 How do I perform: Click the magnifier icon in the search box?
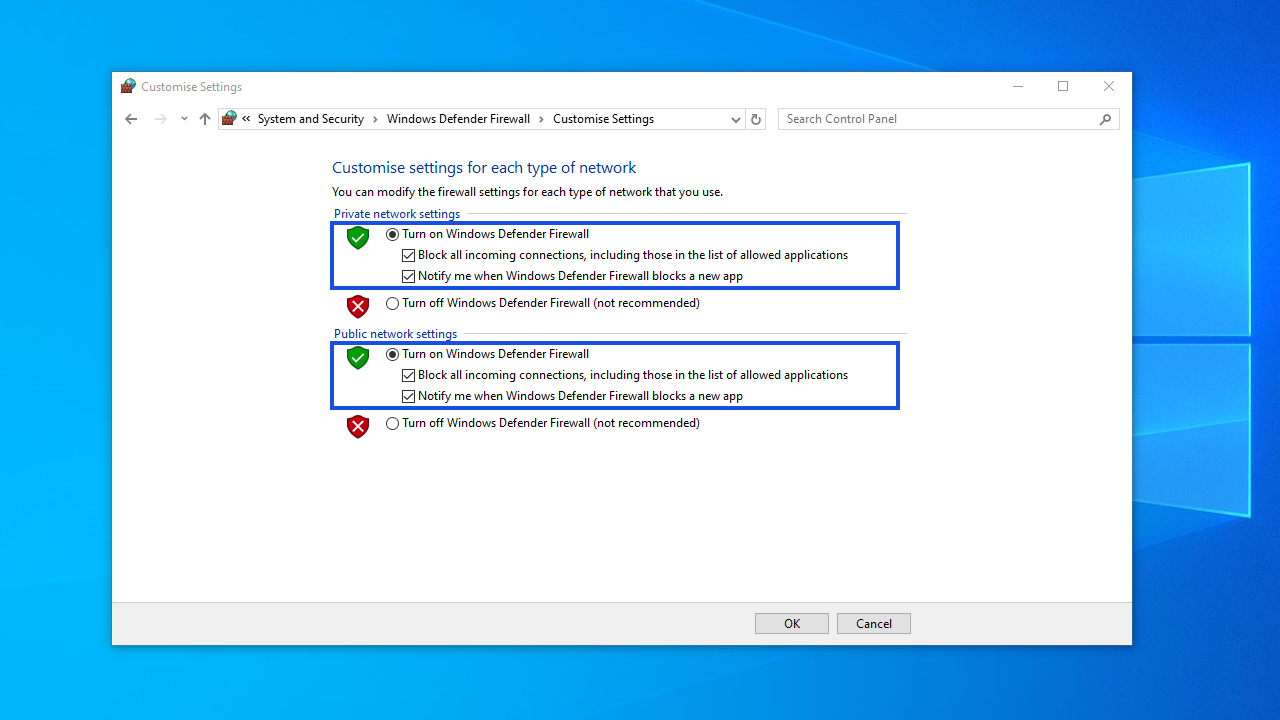1105,119
